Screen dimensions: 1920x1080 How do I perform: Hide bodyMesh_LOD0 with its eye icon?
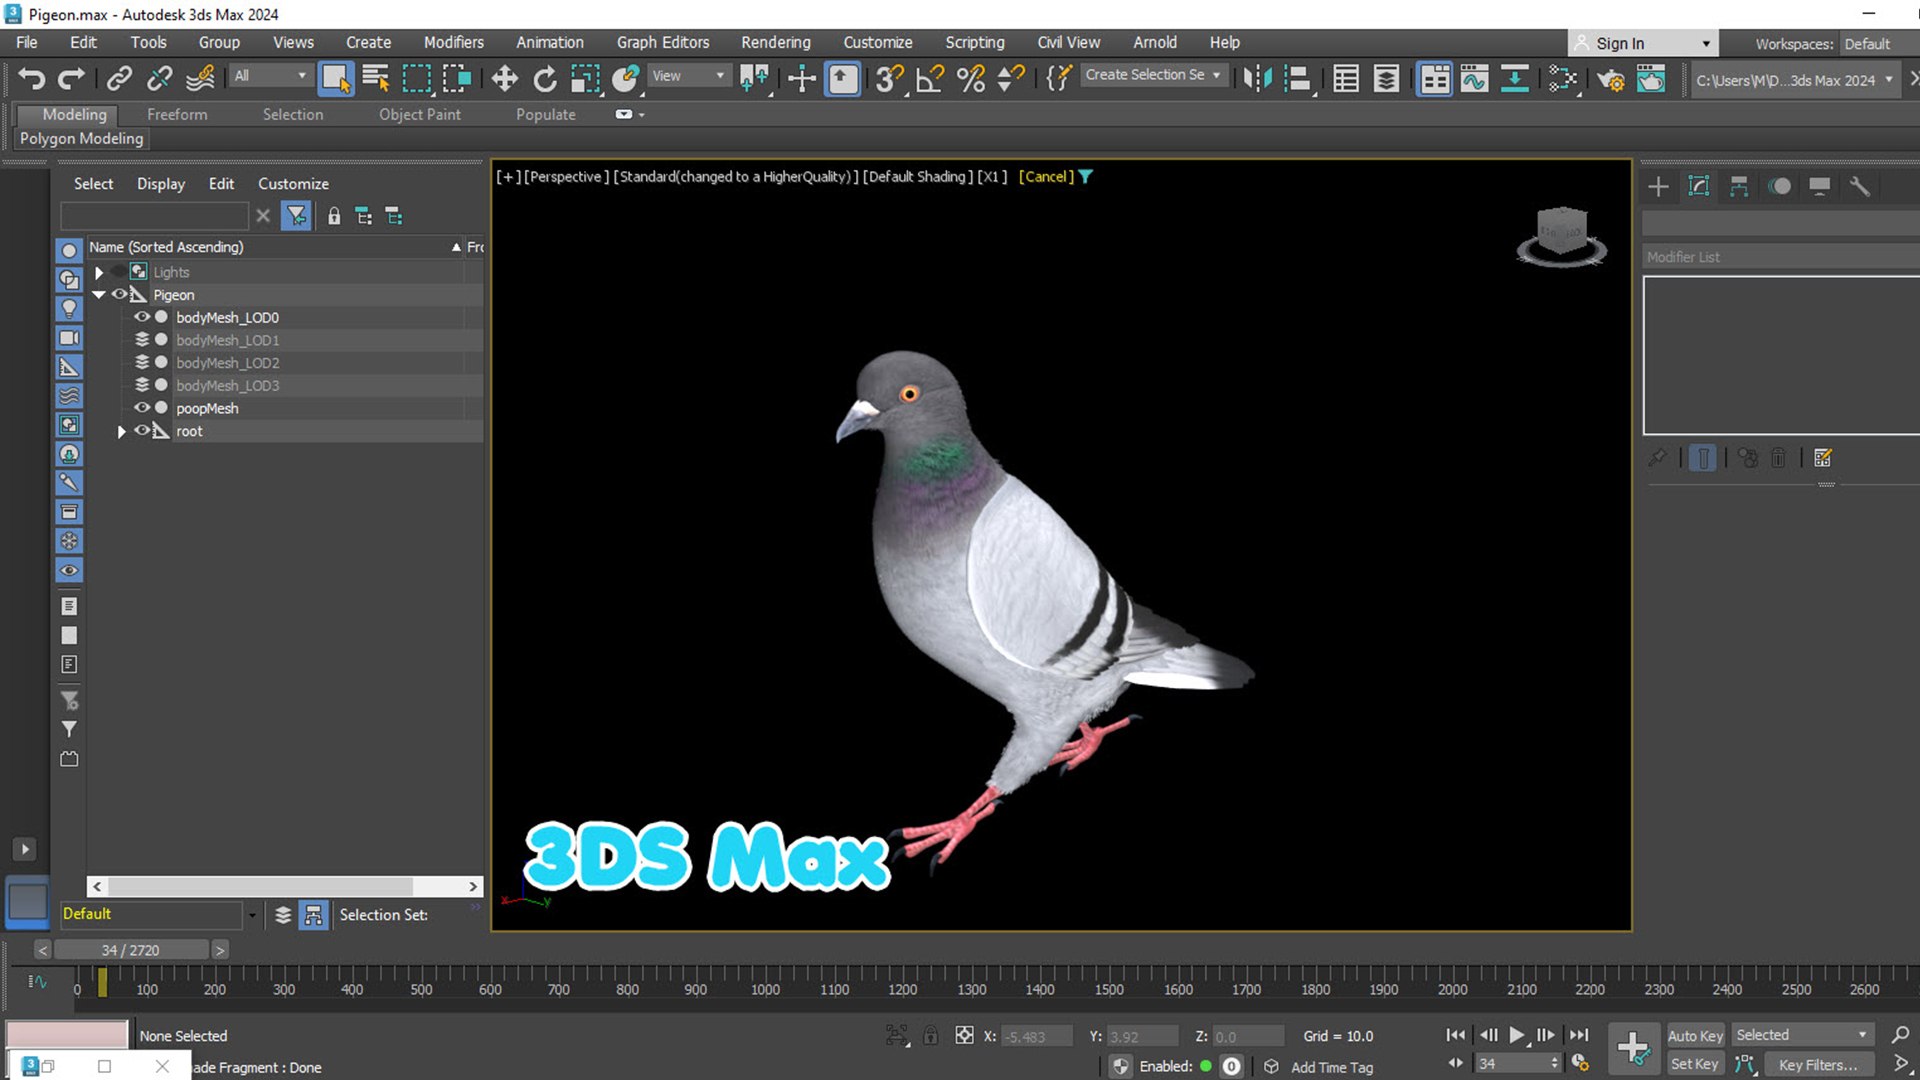coord(142,317)
